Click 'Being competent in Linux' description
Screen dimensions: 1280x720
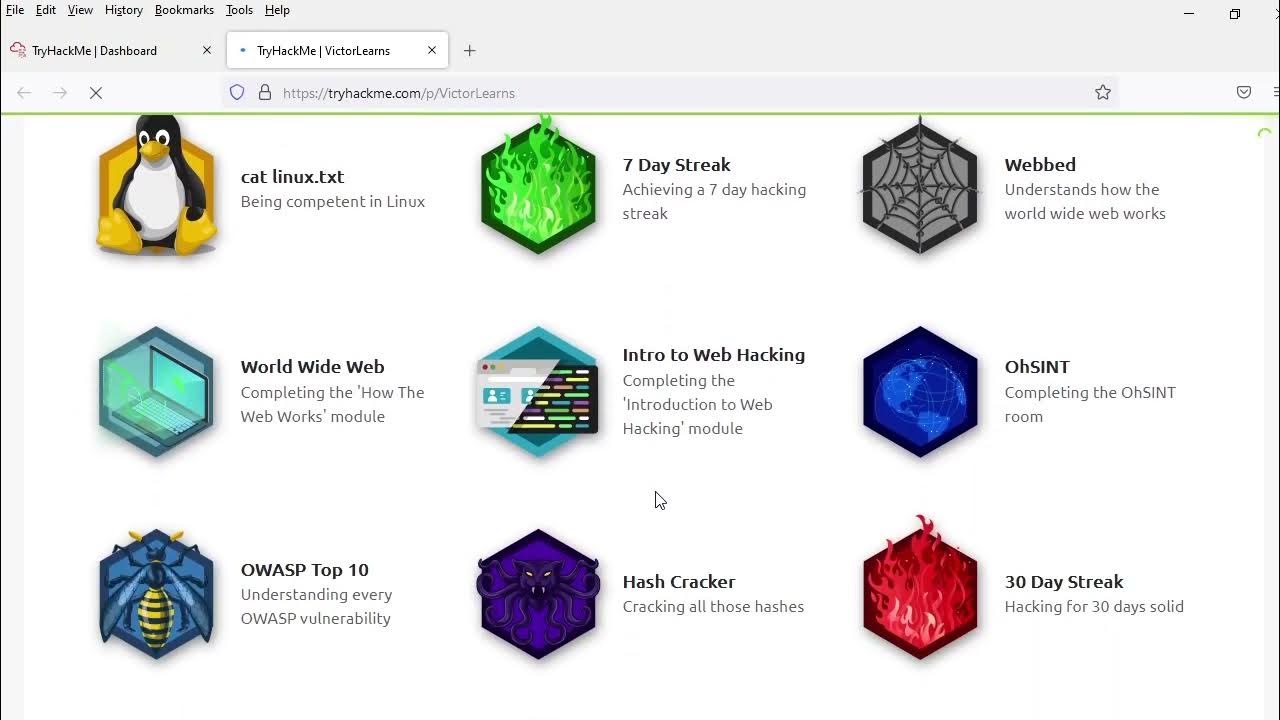332,202
